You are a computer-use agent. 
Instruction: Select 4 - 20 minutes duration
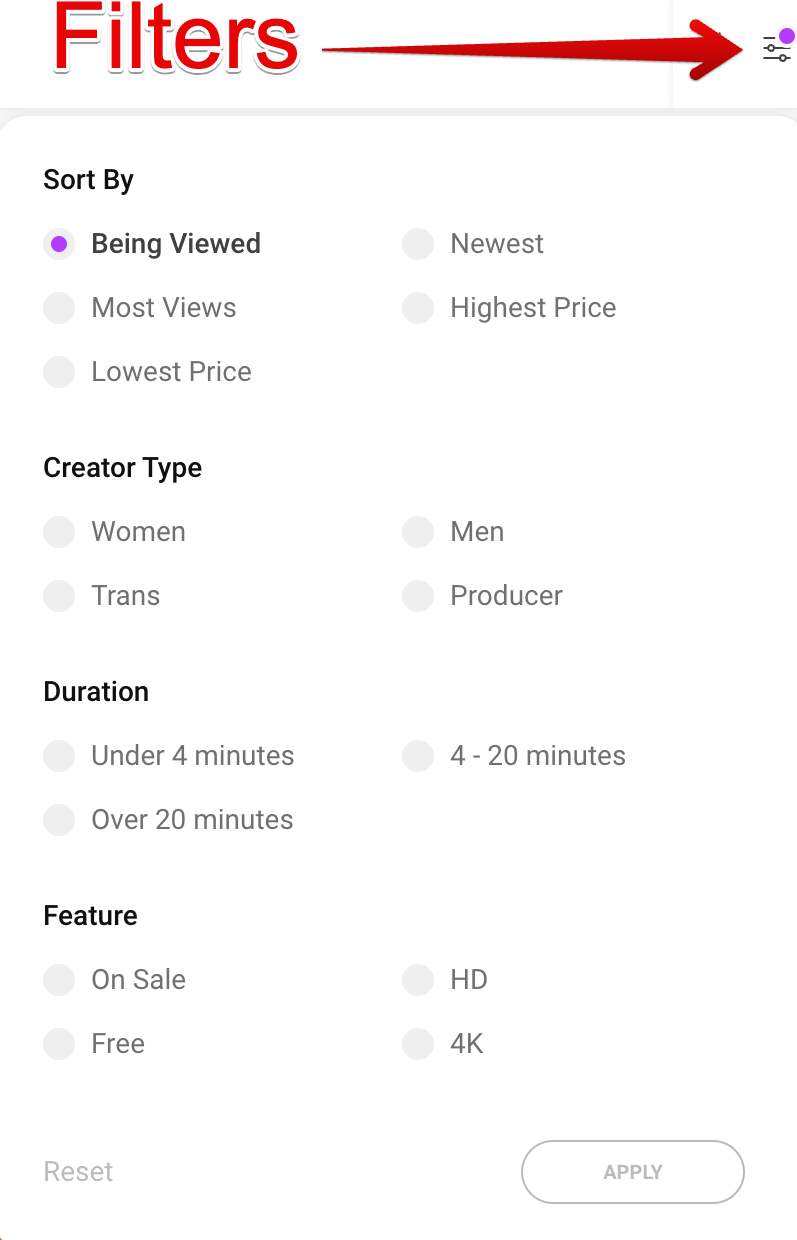(418, 756)
